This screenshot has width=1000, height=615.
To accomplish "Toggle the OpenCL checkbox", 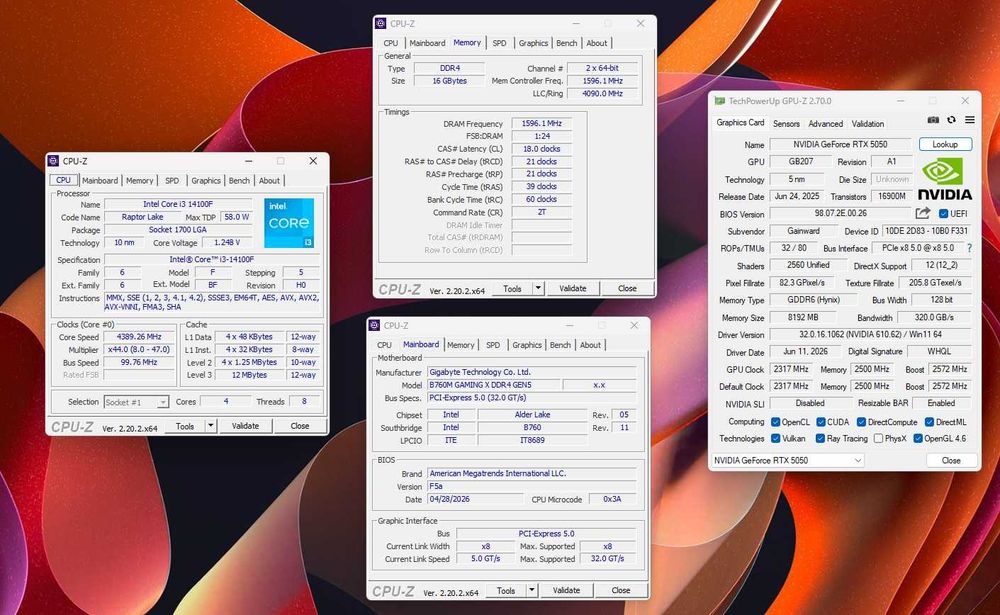I will point(776,422).
